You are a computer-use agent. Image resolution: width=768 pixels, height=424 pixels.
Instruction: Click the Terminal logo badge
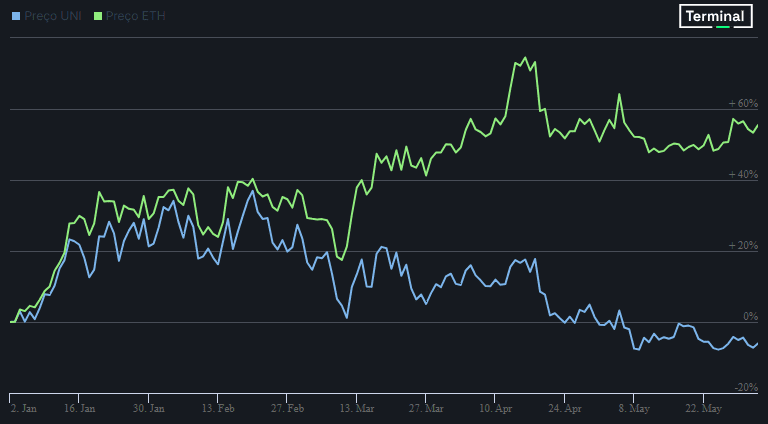(716, 16)
